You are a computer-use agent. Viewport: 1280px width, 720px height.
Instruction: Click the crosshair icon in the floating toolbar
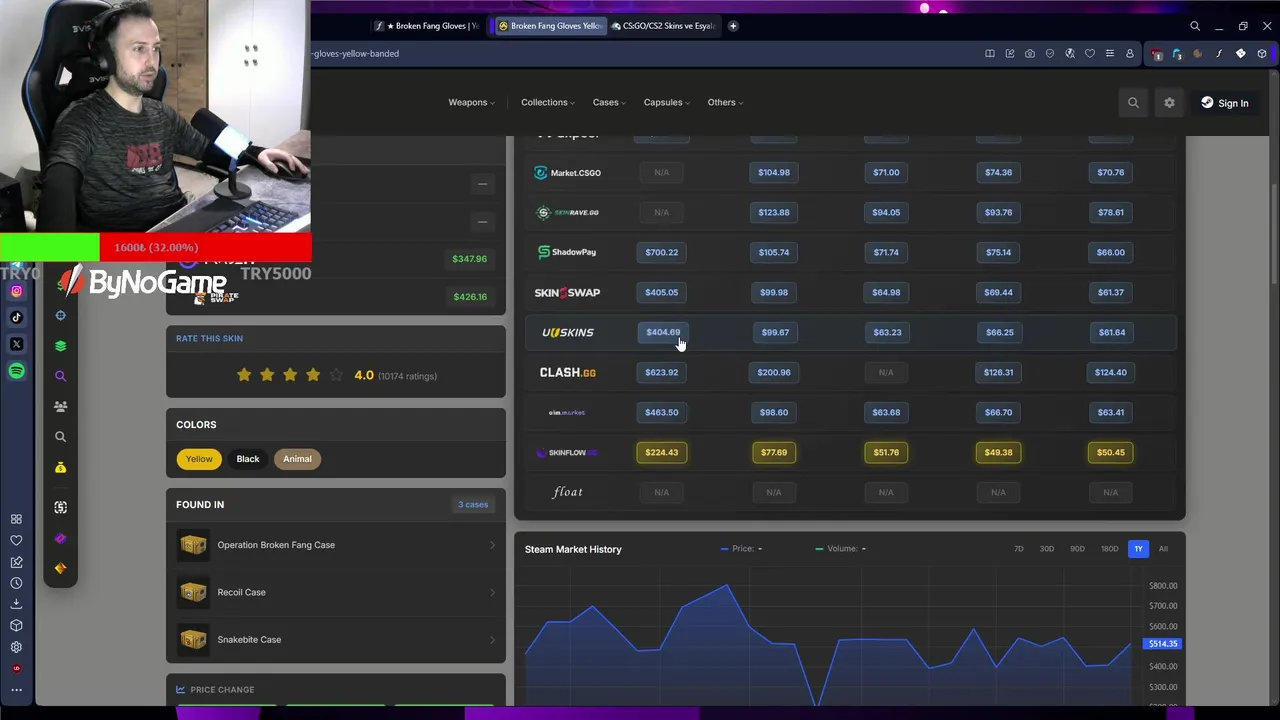click(x=61, y=316)
